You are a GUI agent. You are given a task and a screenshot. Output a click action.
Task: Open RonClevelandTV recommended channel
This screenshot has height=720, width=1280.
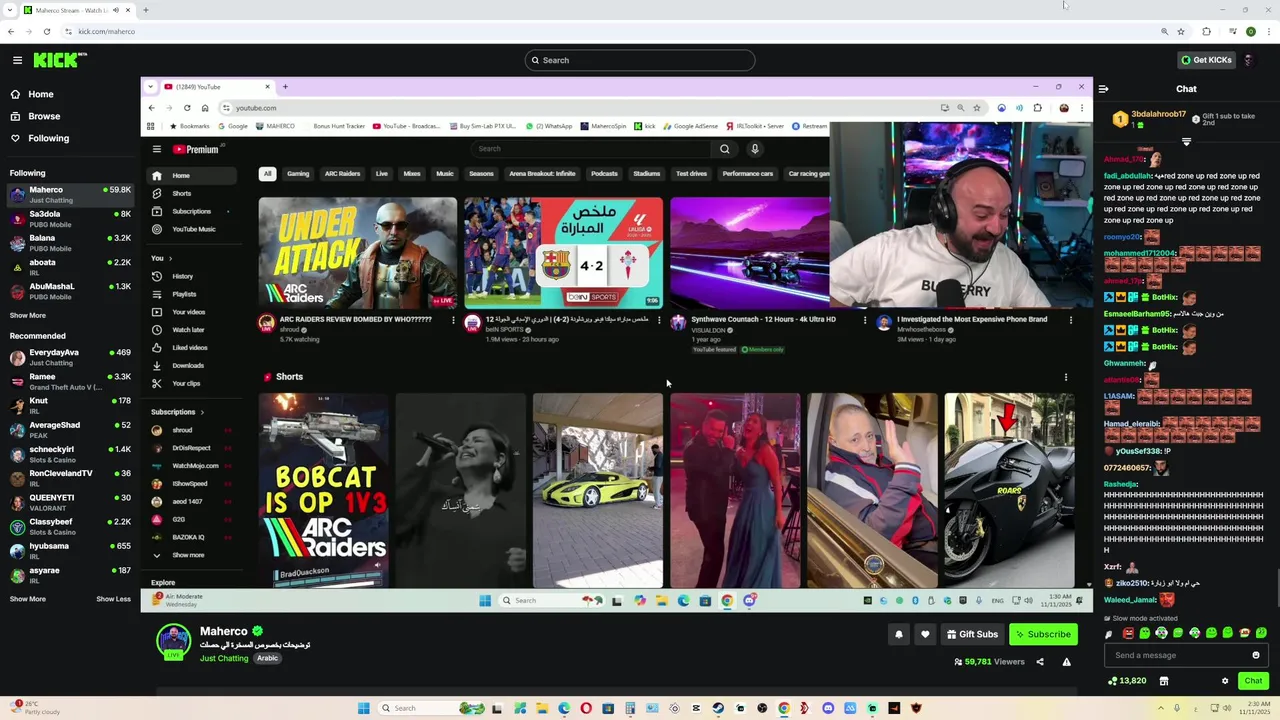pos(70,478)
